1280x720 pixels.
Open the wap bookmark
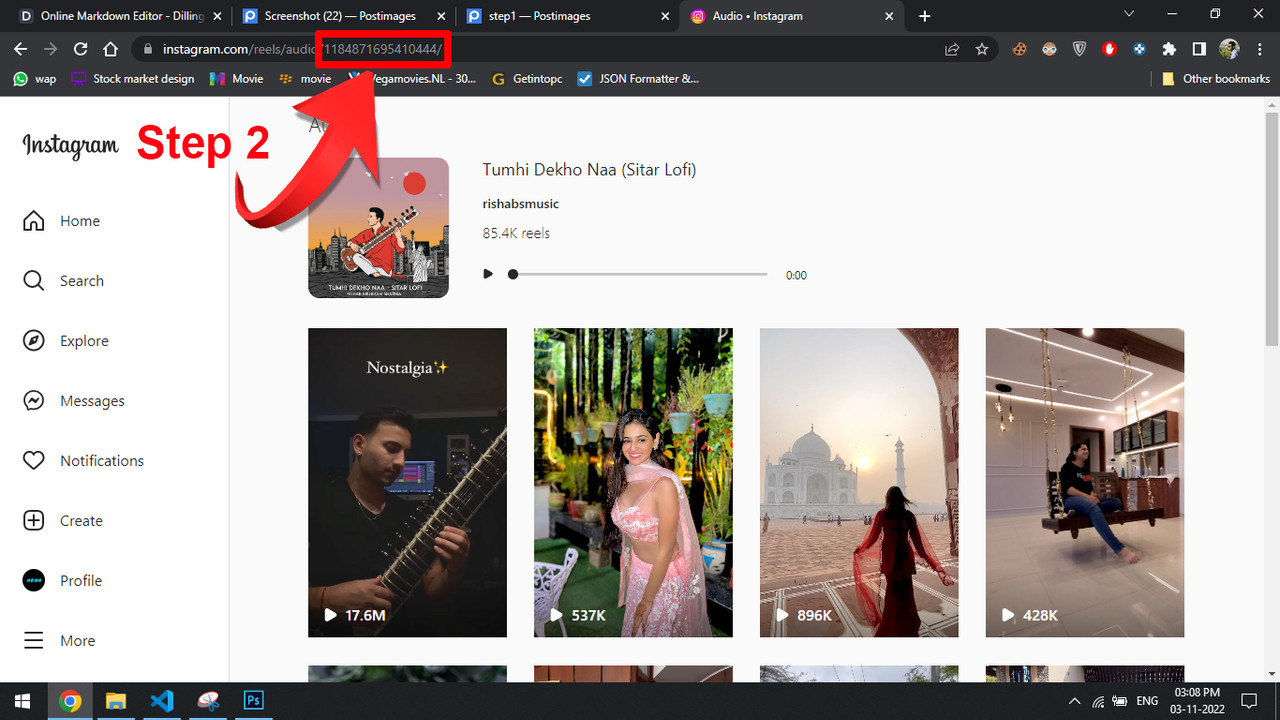pos(35,79)
